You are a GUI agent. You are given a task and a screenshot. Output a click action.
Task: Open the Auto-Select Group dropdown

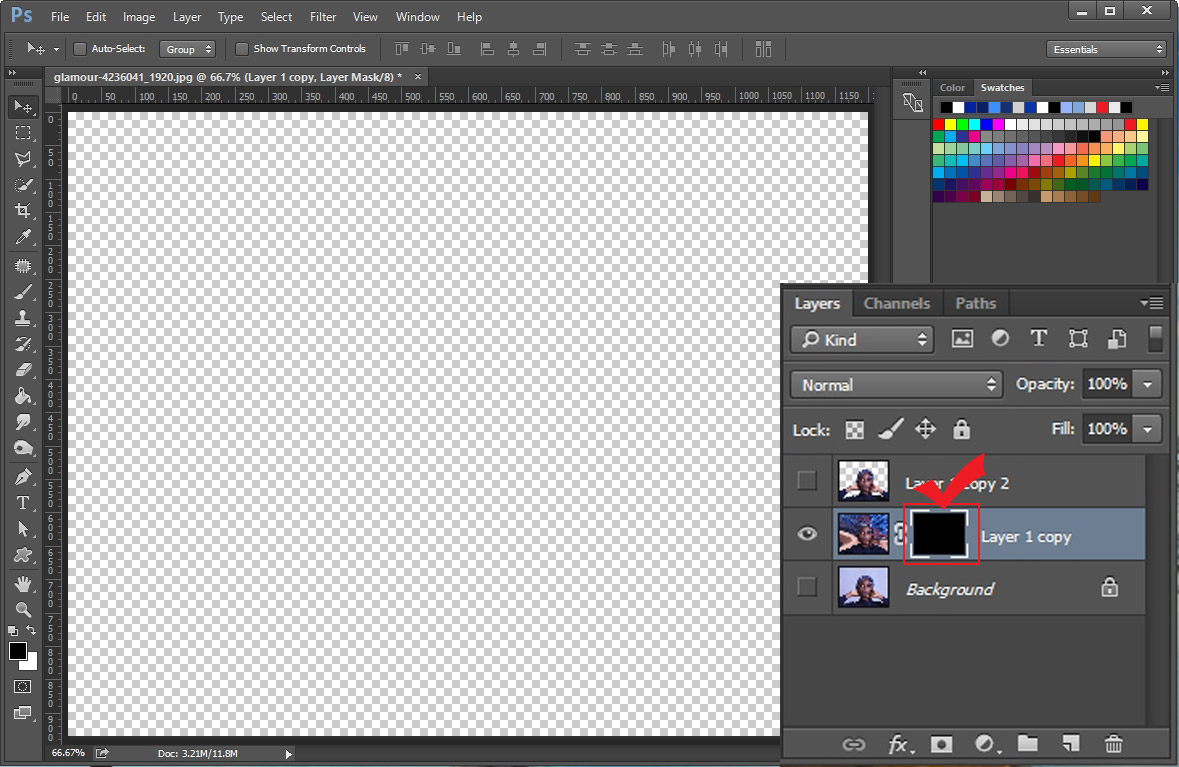(187, 49)
